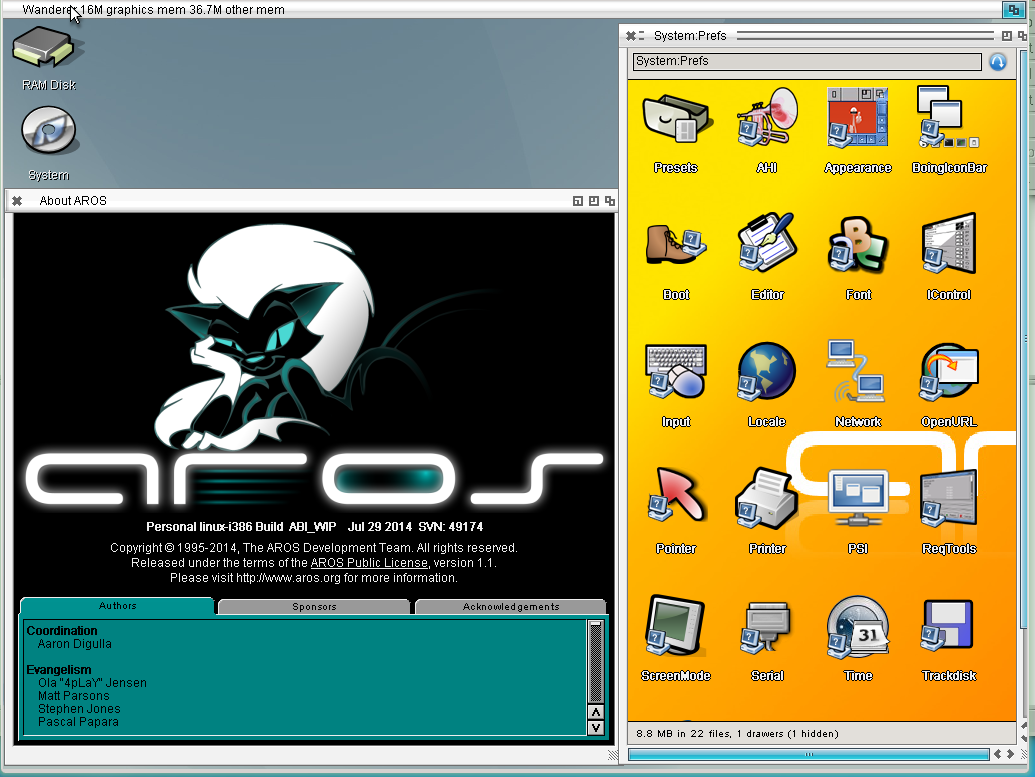Select the IControl preferences icon

pos(948,257)
